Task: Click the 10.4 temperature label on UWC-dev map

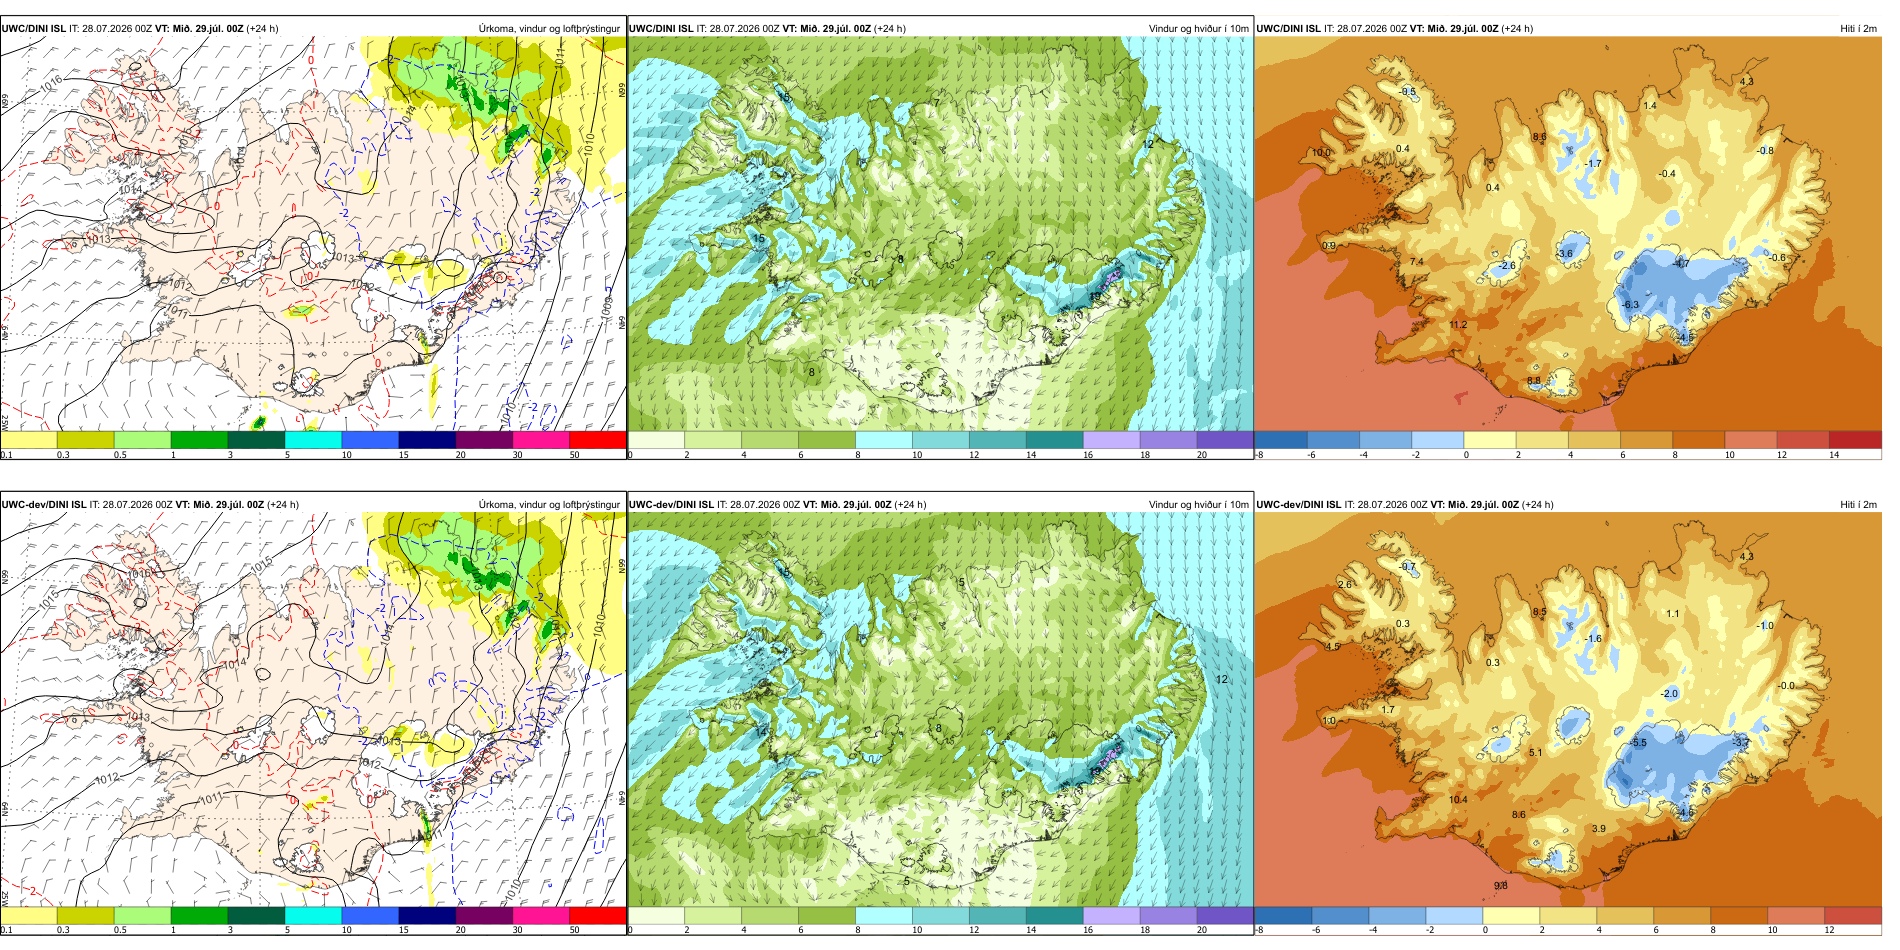Action: [x=1458, y=800]
